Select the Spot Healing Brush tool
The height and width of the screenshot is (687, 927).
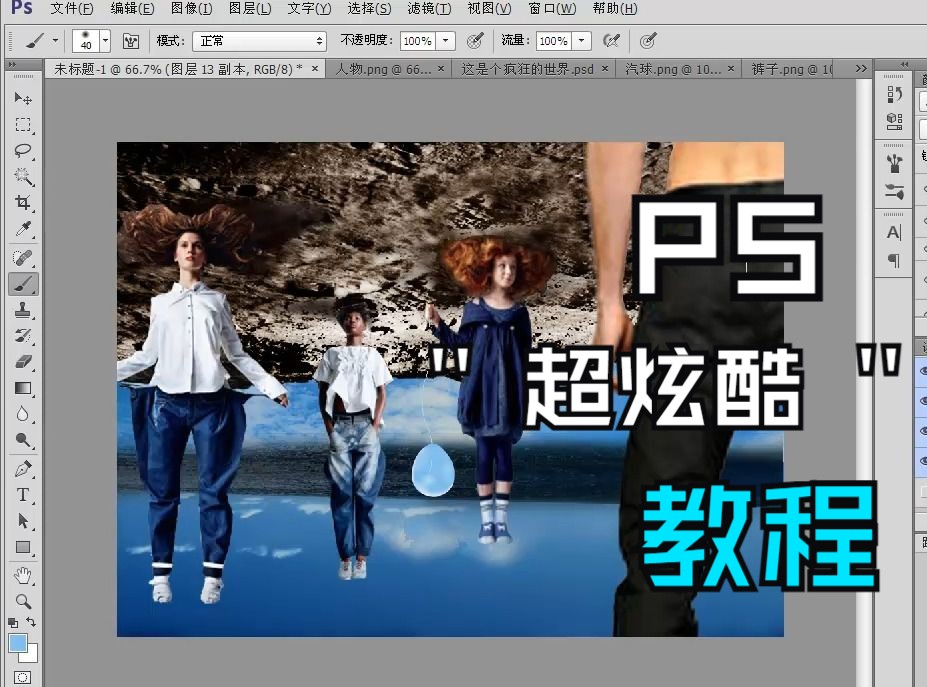pos(23,258)
